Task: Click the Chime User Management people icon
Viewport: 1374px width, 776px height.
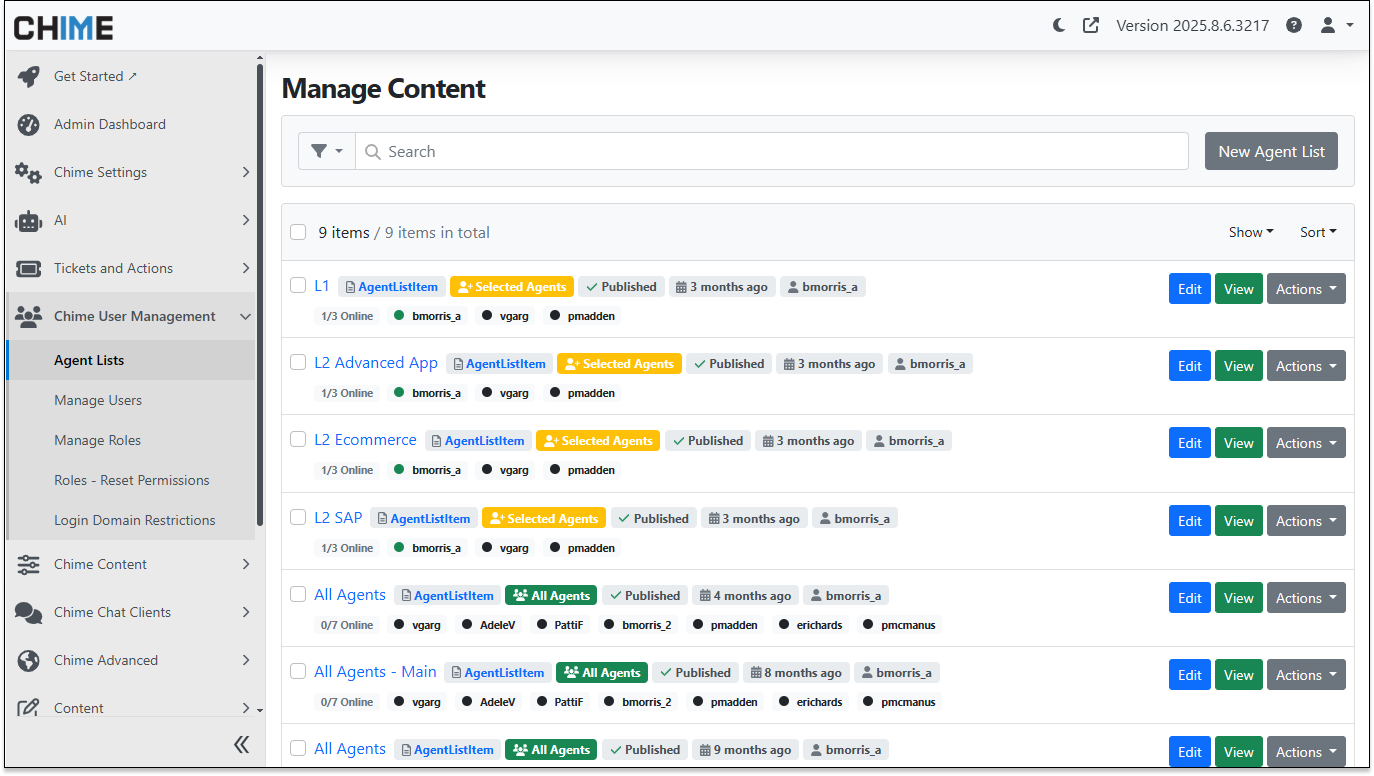Action: tap(29, 317)
